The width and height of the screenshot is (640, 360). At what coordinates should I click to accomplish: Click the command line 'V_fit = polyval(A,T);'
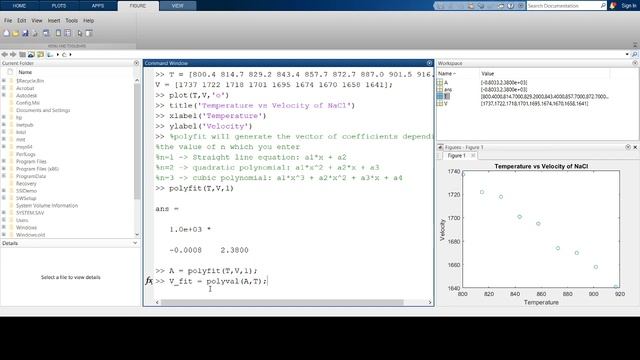(218, 281)
